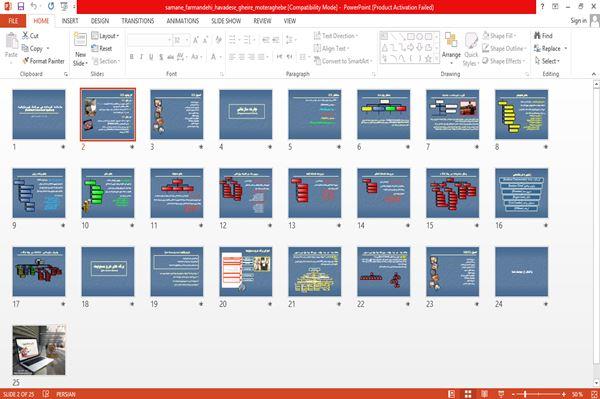Click the Sign in link
Image resolution: width=600 pixels, height=399 pixels.
click(578, 21)
